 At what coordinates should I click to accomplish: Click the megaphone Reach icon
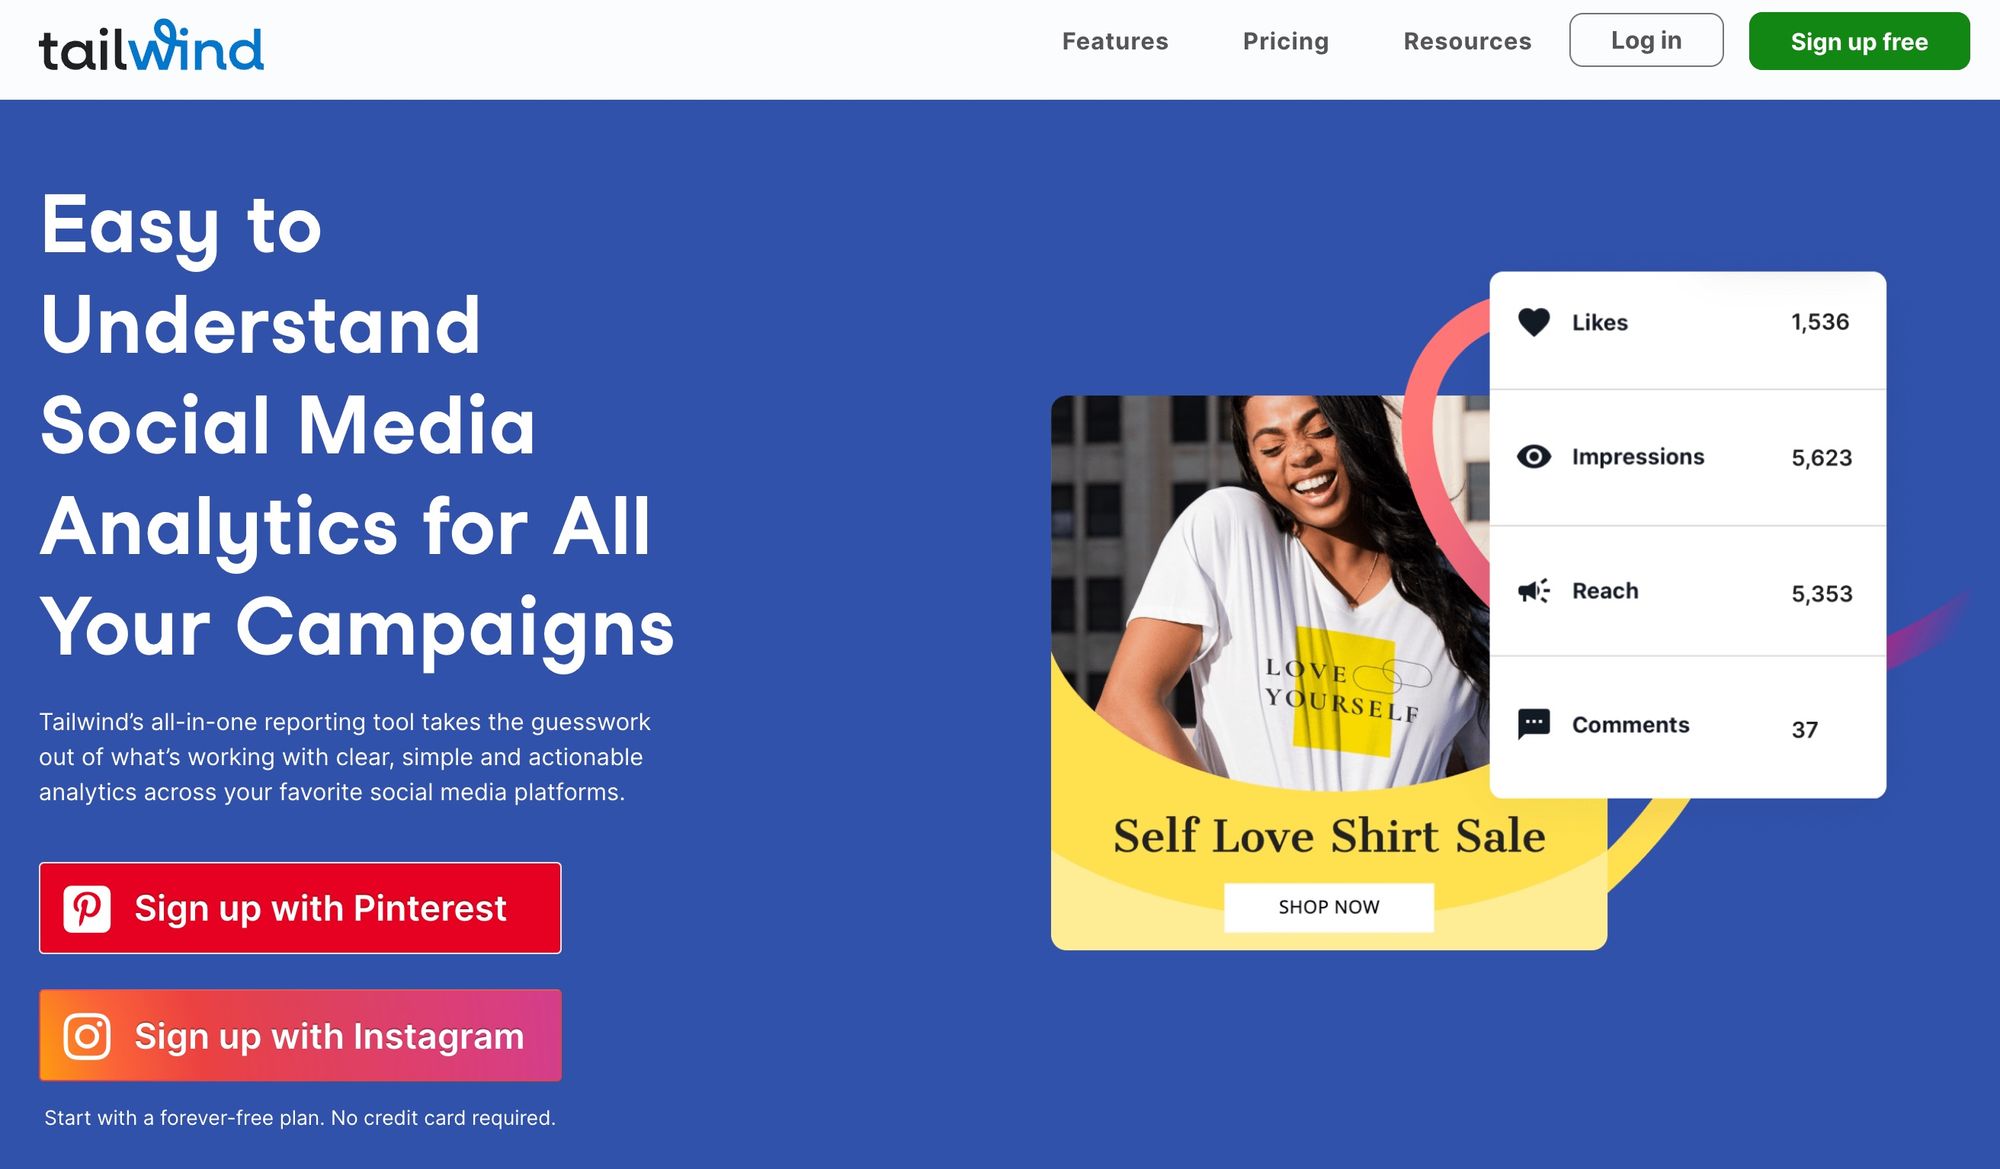coord(1532,590)
